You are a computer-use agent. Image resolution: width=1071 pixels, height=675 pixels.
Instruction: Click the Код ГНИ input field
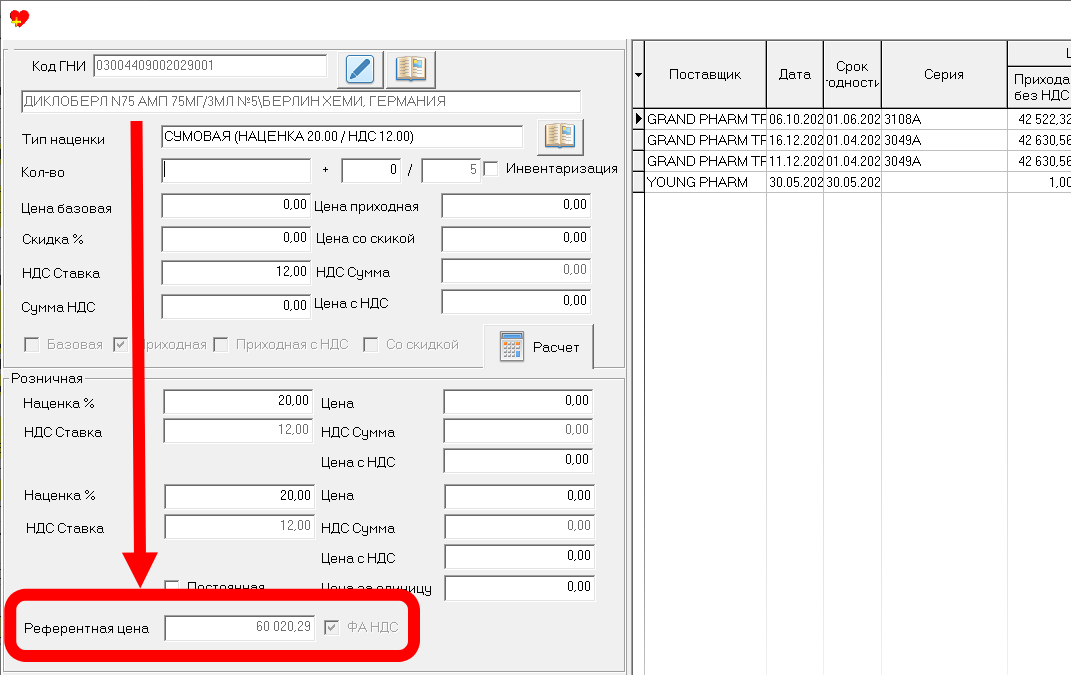[210, 66]
